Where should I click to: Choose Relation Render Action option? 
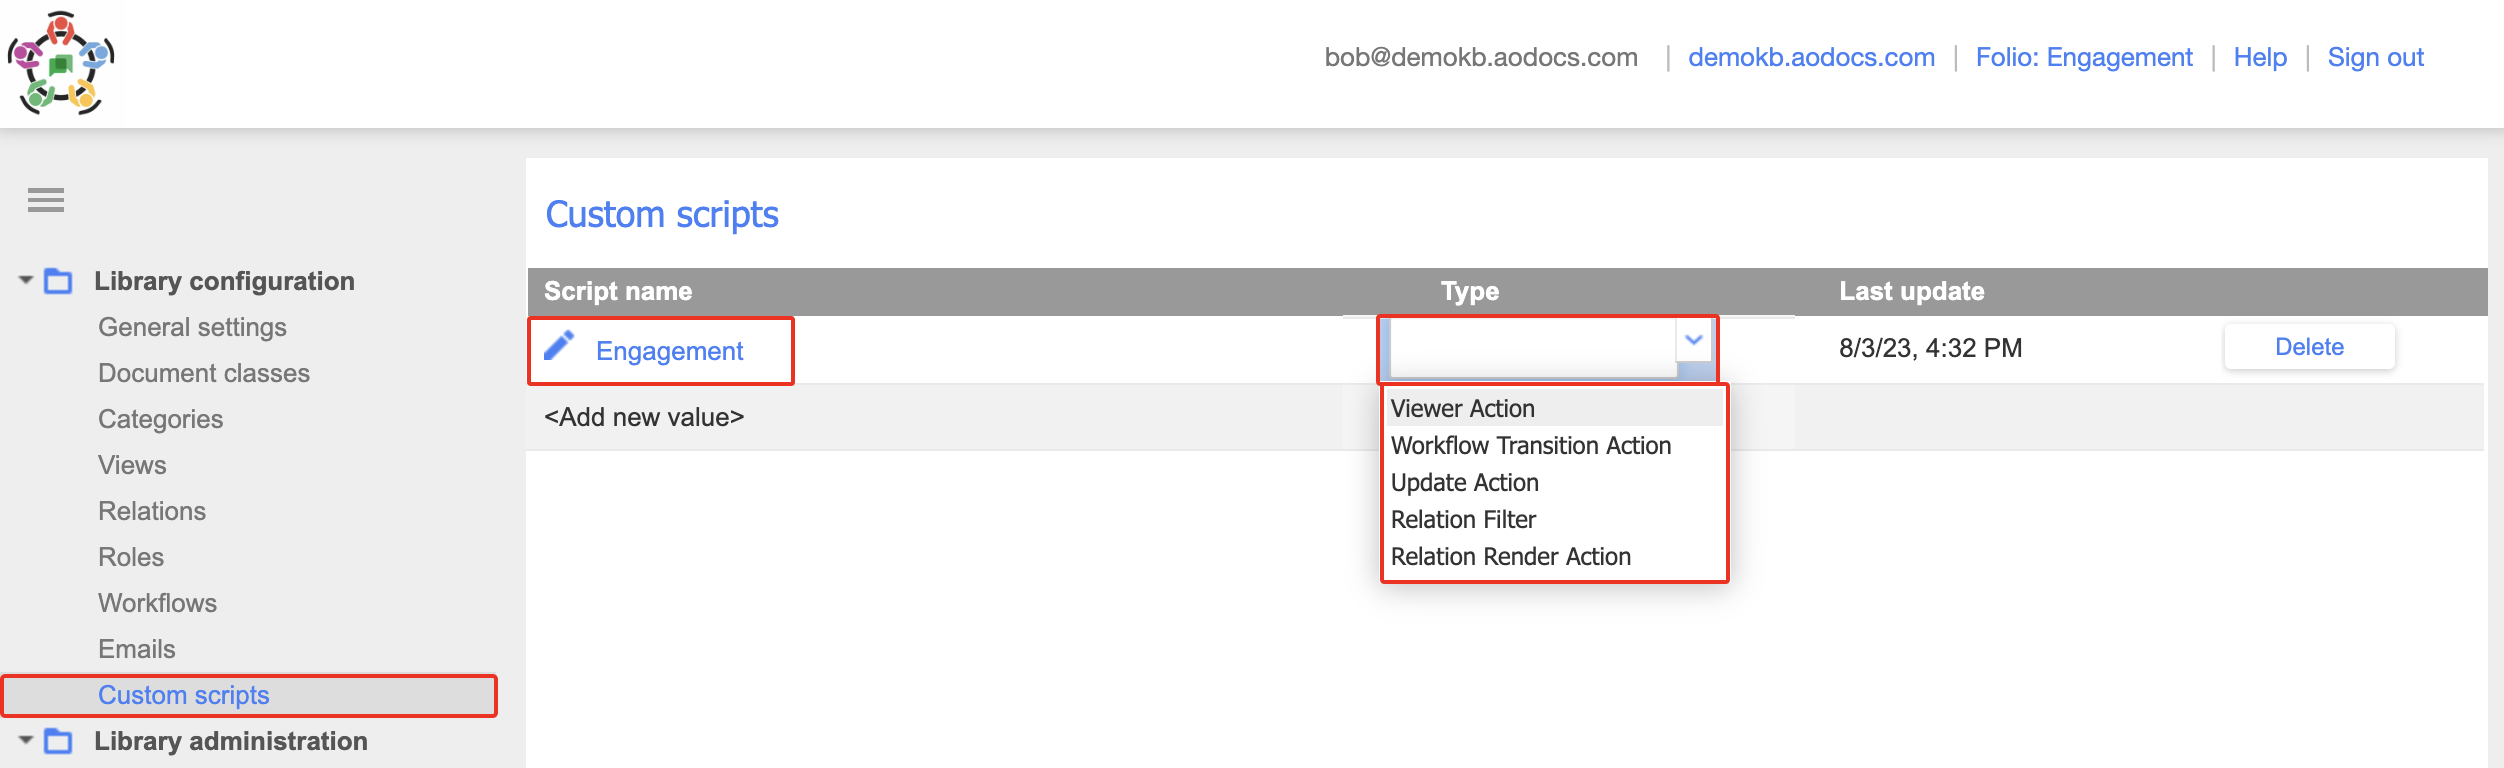point(1509,556)
